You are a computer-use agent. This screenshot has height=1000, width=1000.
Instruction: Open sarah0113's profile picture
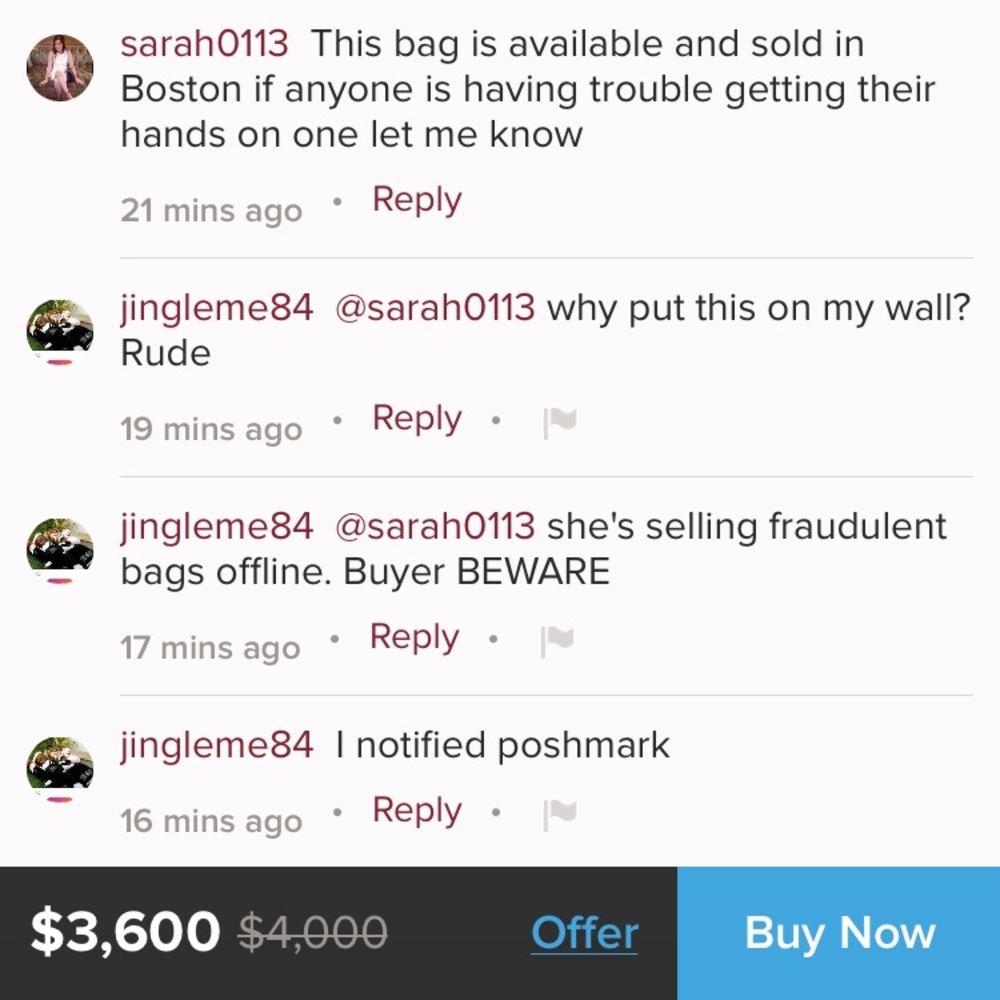coord(60,67)
